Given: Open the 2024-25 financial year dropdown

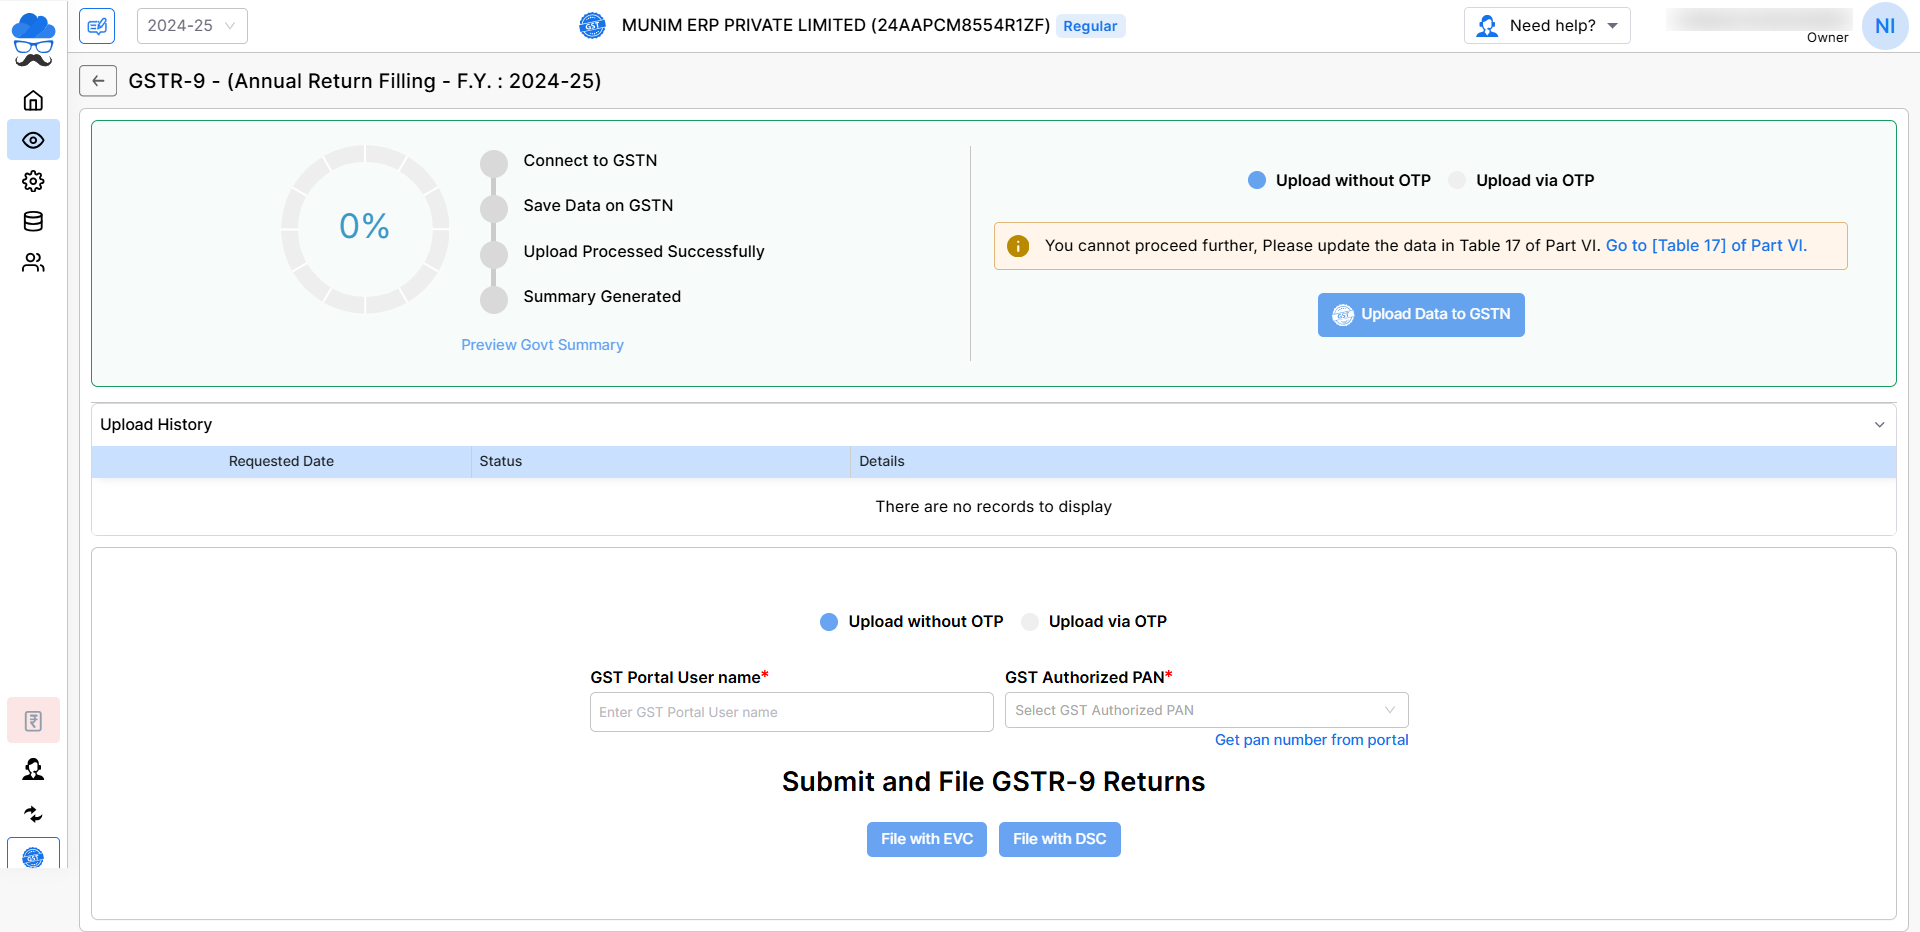Looking at the screenshot, I should coord(192,26).
